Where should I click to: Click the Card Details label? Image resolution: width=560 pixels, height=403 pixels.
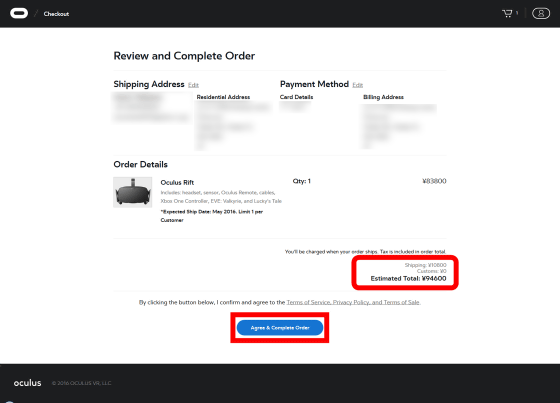pyautogui.click(x=296, y=97)
